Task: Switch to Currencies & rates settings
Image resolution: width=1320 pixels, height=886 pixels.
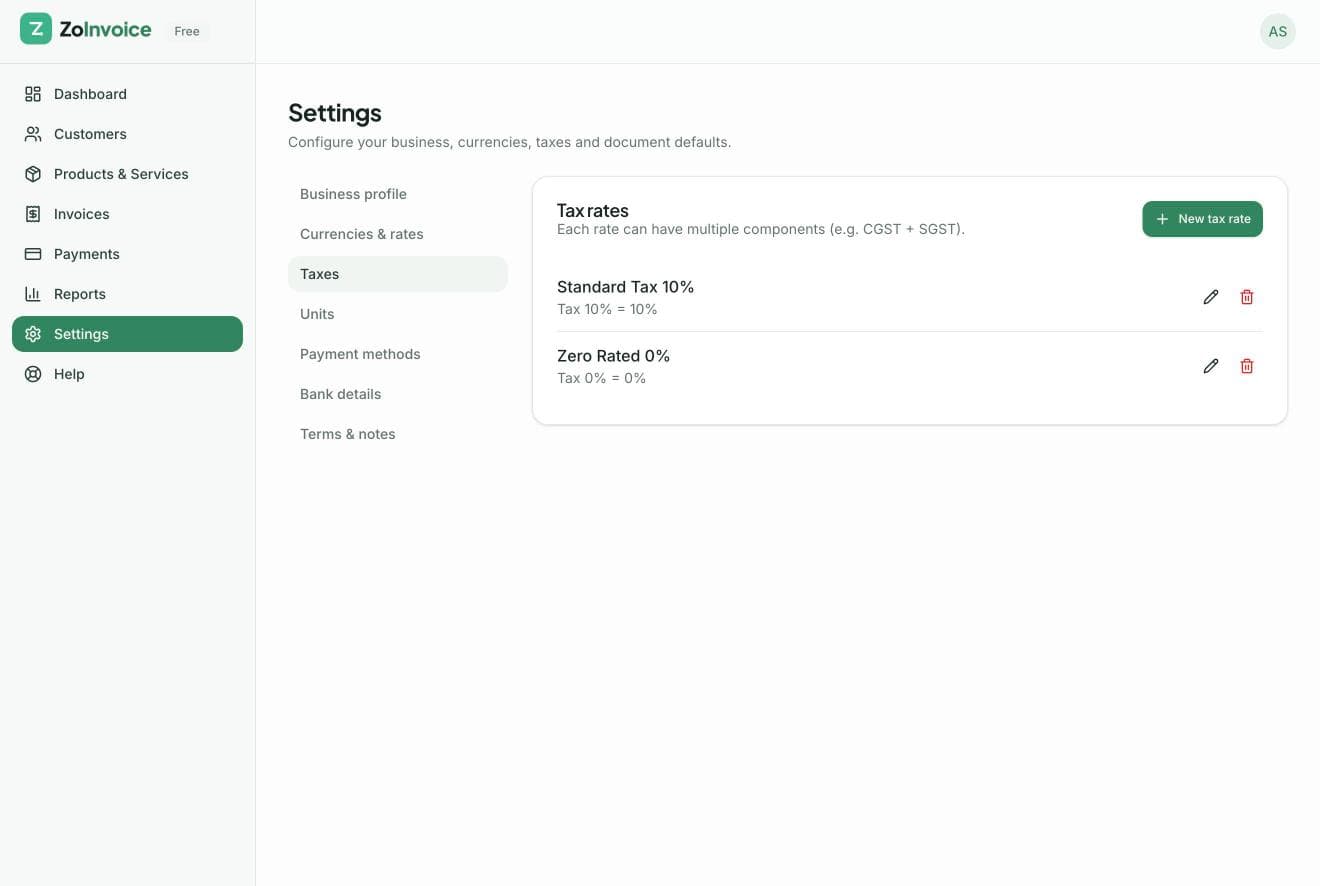Action: click(x=398, y=234)
